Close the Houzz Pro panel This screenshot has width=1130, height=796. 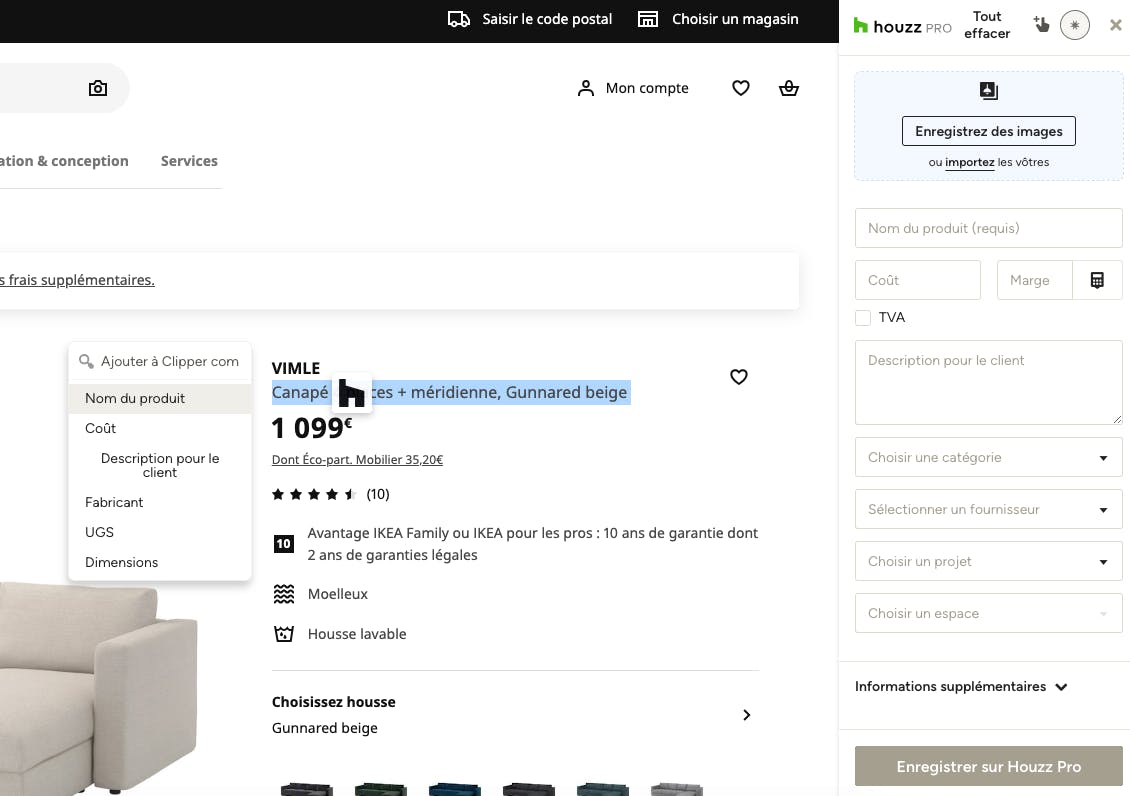point(1116,25)
